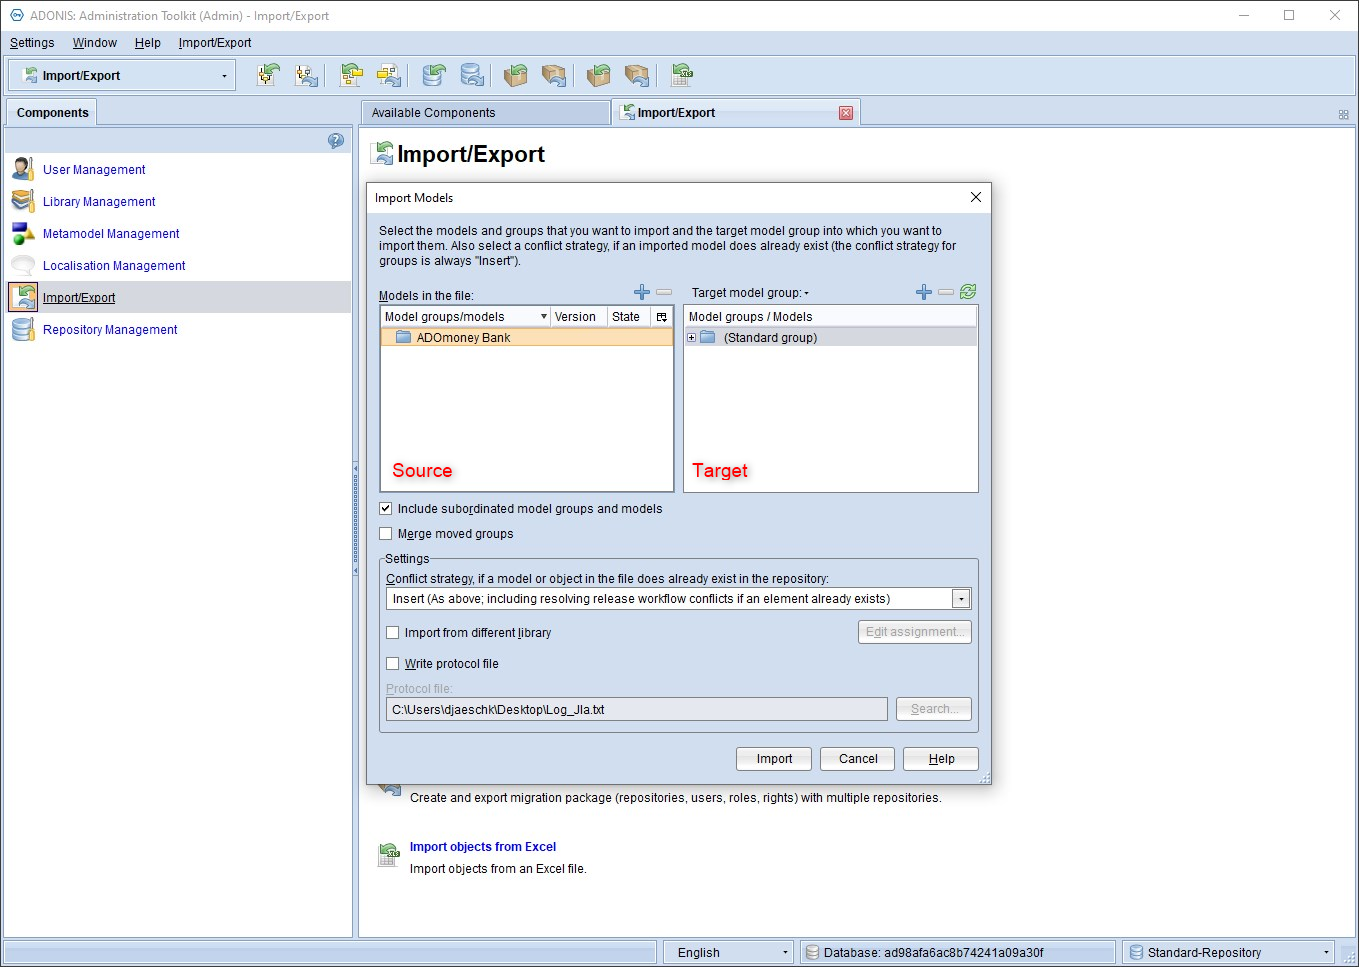Screen dimensions: 1359x967
Task: Click the model export toolbar icon
Action: pyautogui.click(x=307, y=75)
